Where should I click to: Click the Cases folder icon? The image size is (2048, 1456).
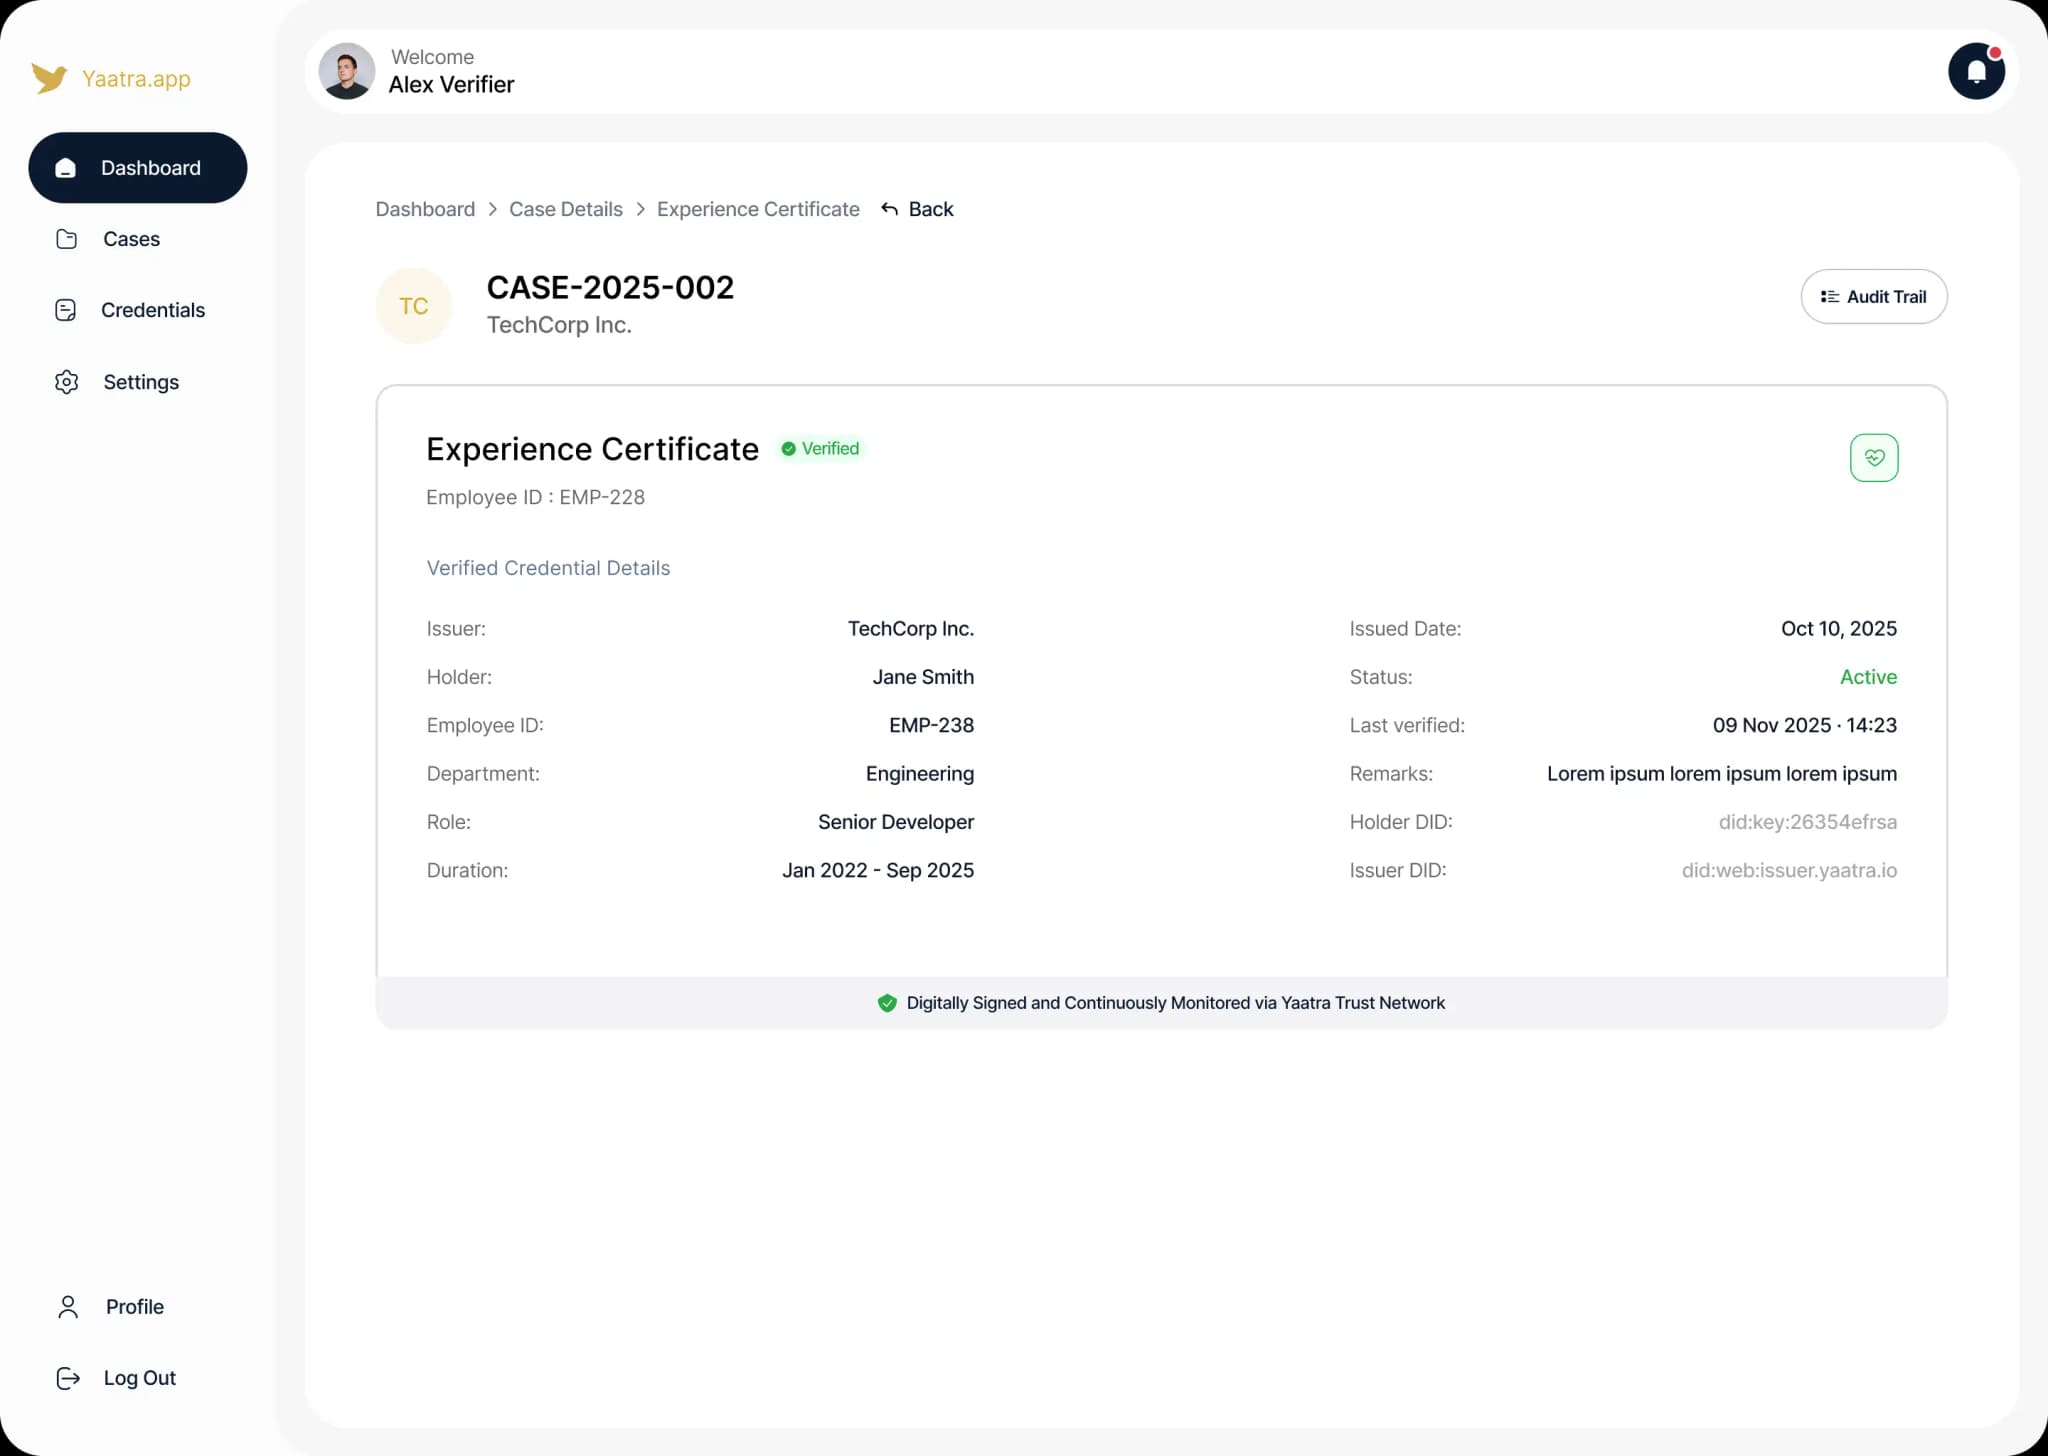pos(67,239)
